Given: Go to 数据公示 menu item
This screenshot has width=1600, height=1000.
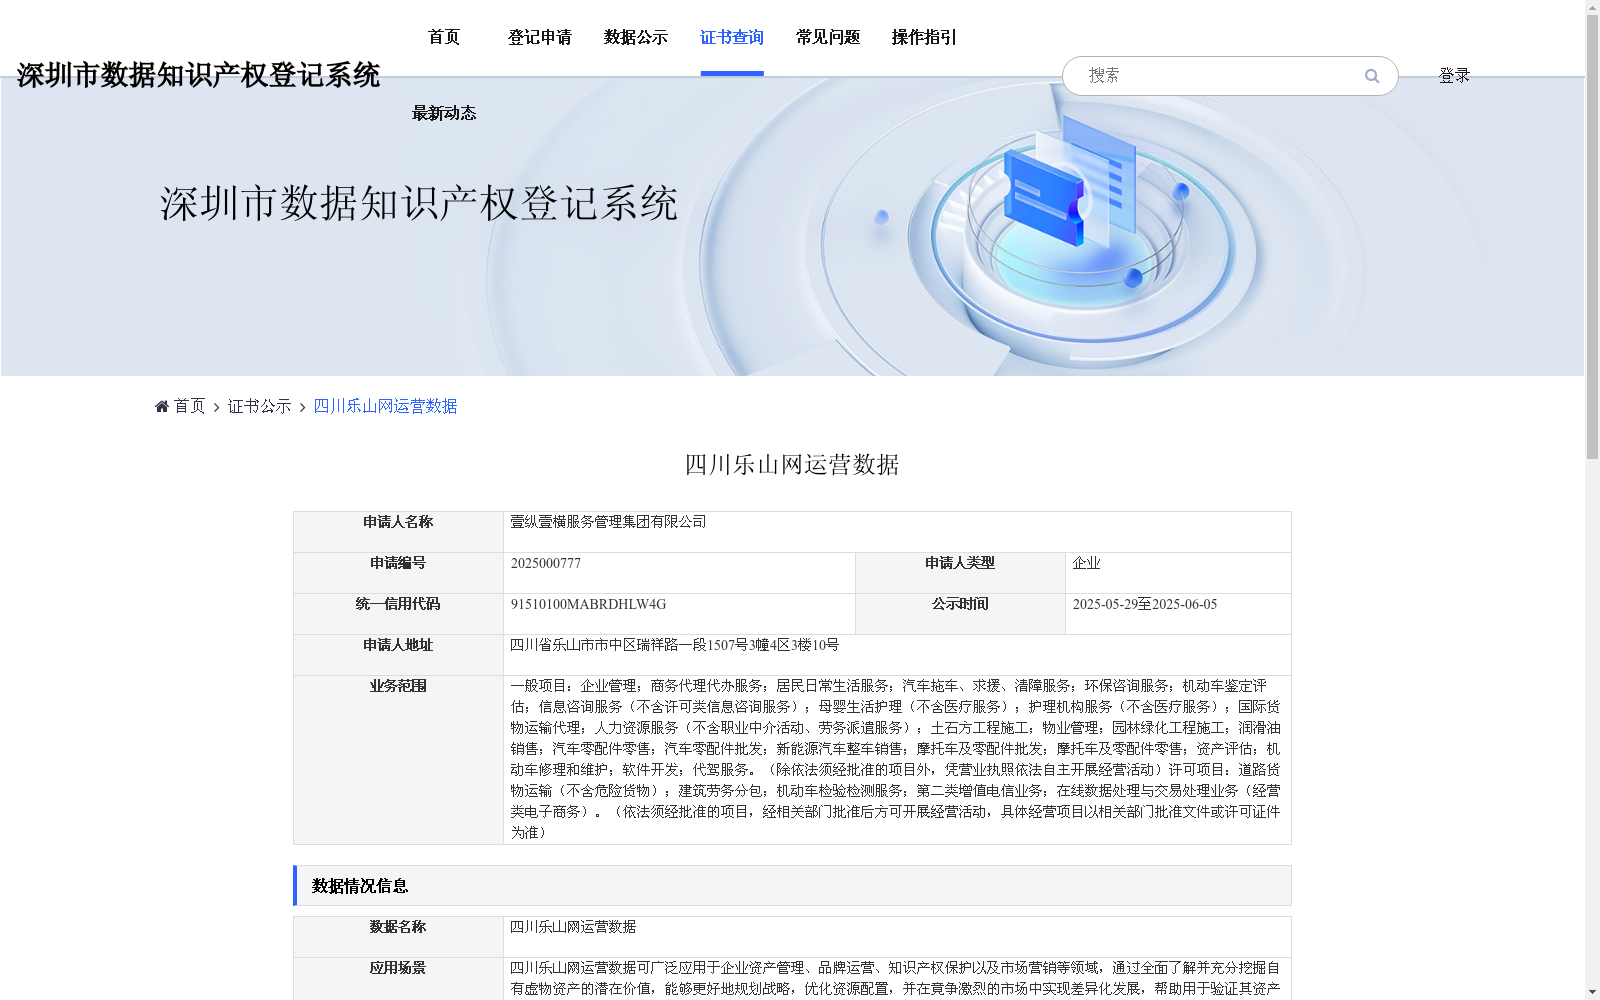Looking at the screenshot, I should (636, 37).
